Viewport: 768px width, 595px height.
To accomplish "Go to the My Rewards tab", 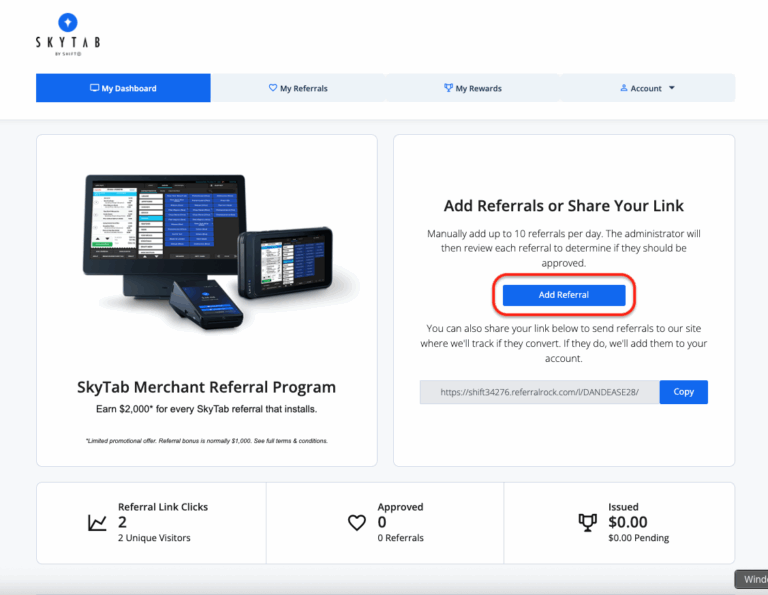I will (x=473, y=88).
